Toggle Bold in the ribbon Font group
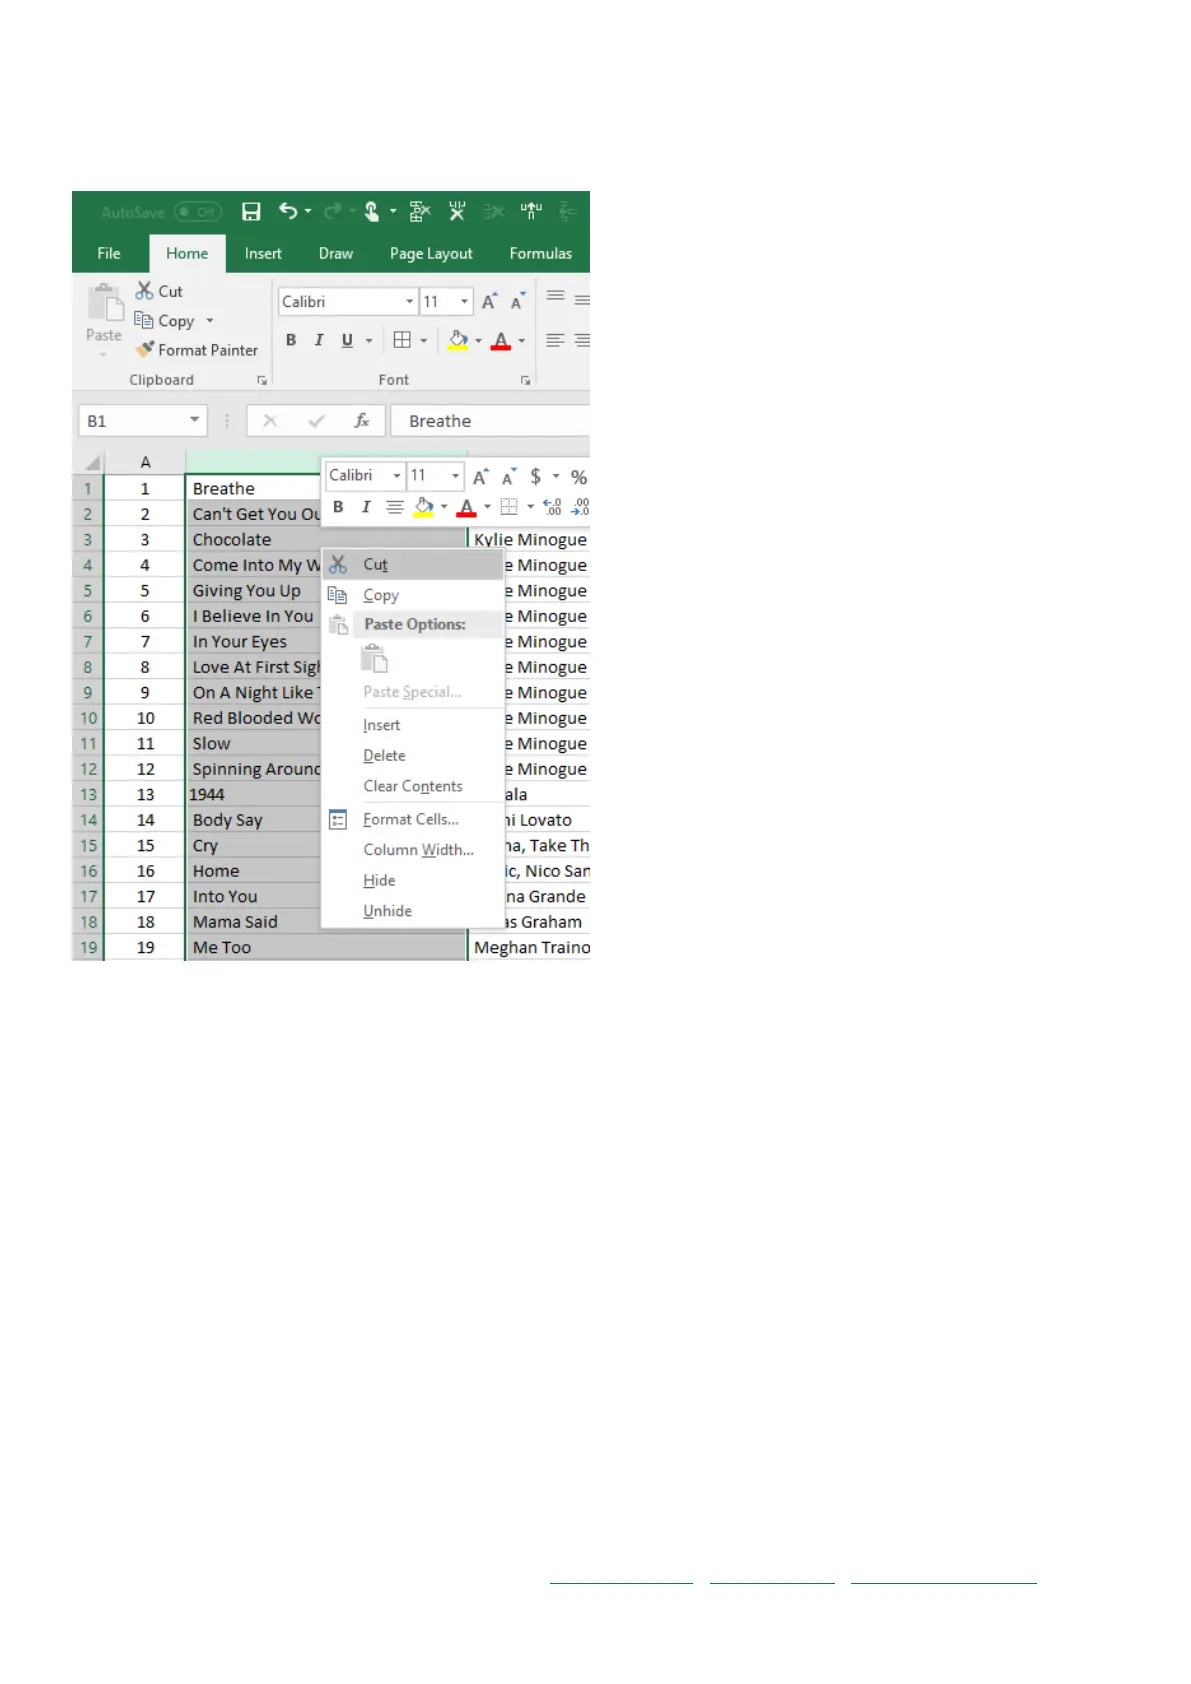 291,340
